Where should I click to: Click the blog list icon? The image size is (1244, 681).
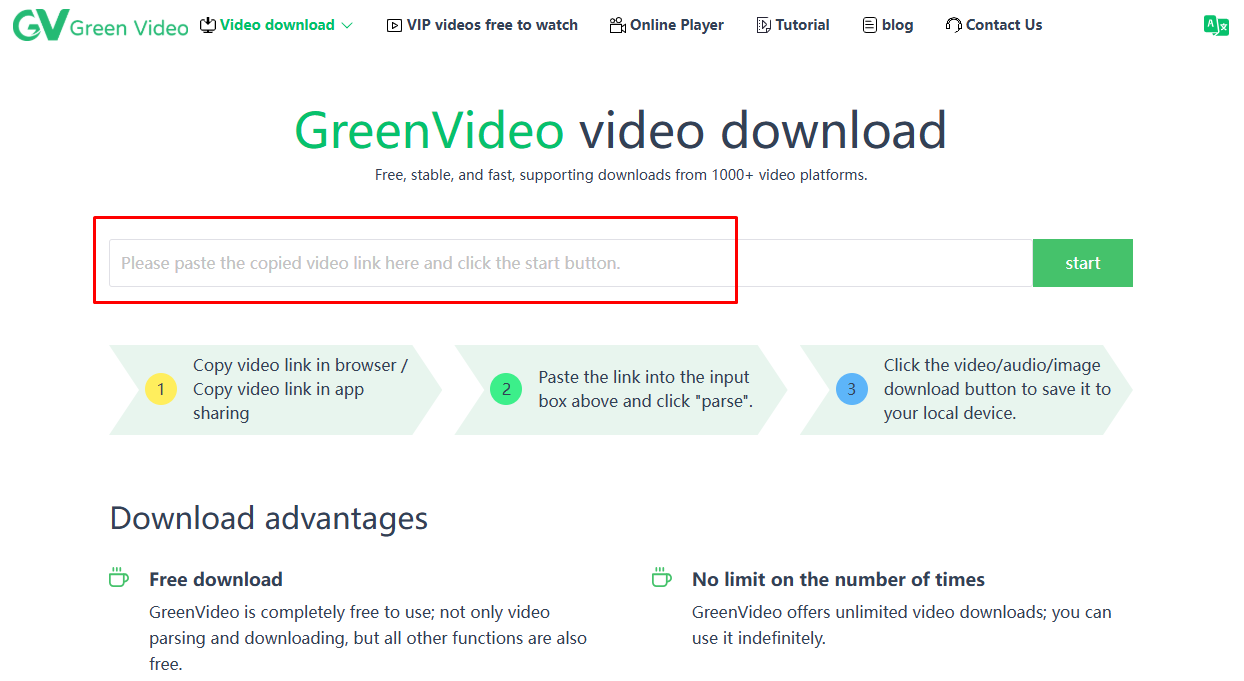pos(870,25)
